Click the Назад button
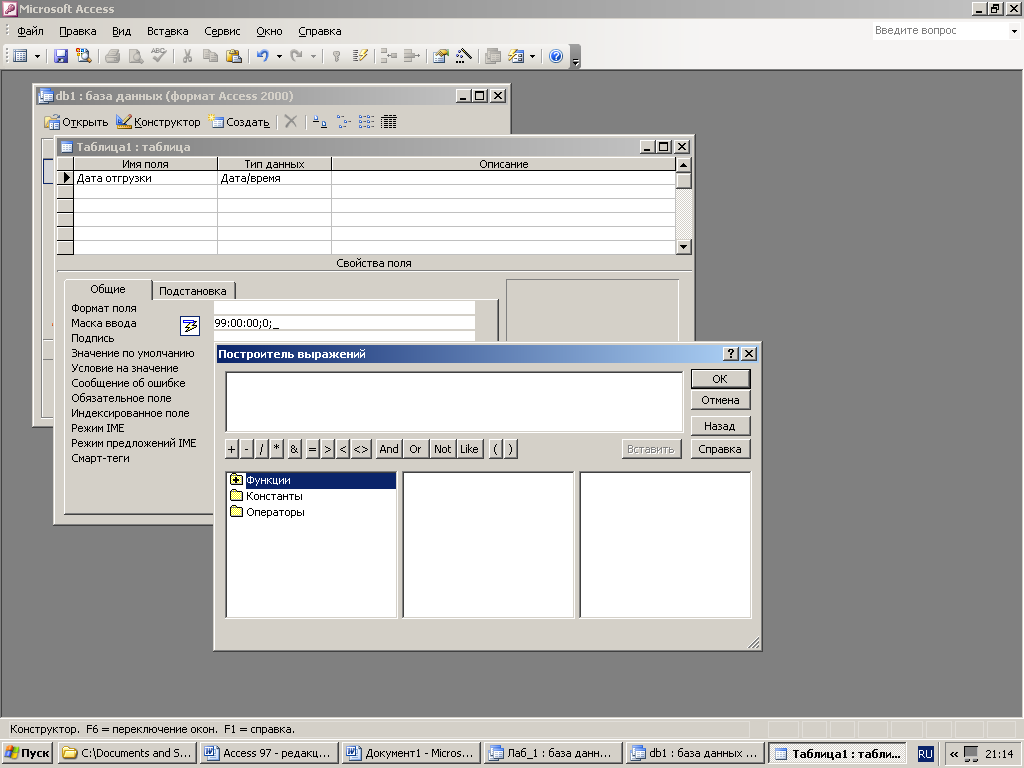This screenshot has width=1024, height=768. click(x=720, y=426)
